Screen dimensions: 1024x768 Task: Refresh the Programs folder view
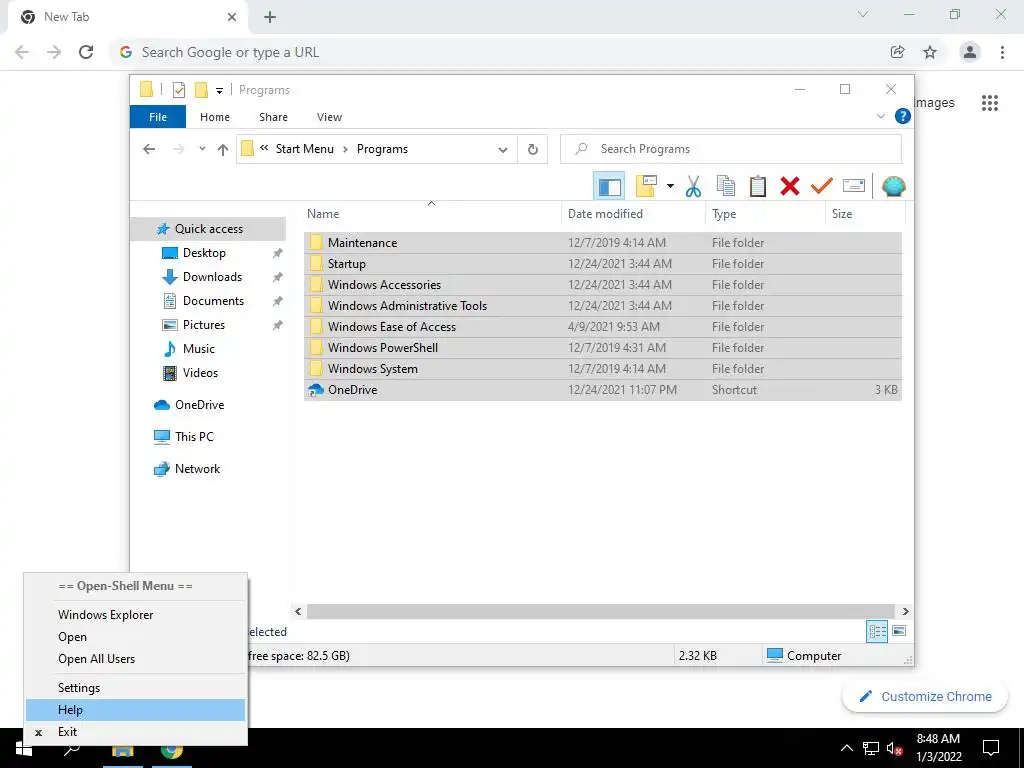click(x=533, y=150)
